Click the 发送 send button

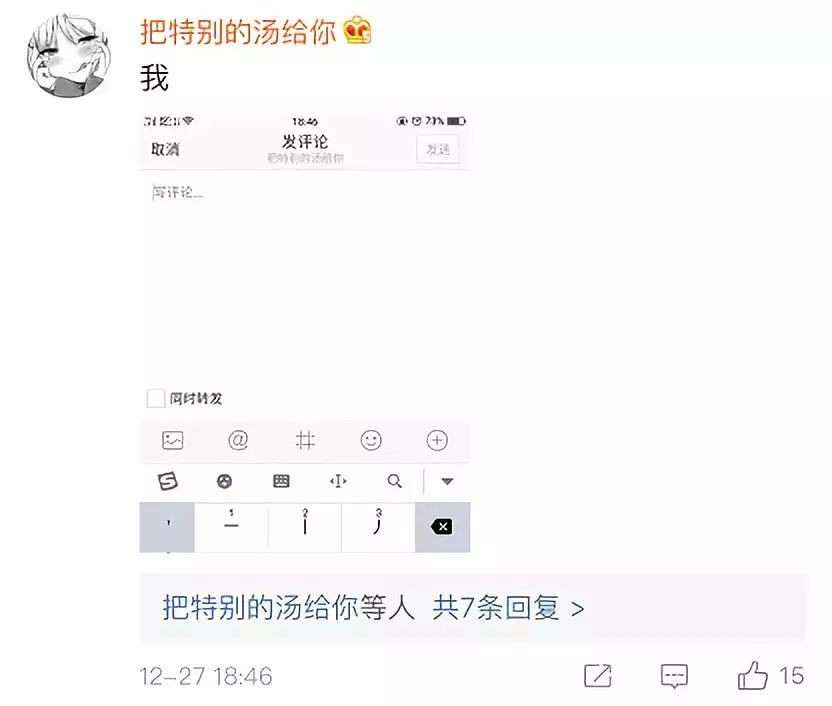click(438, 150)
